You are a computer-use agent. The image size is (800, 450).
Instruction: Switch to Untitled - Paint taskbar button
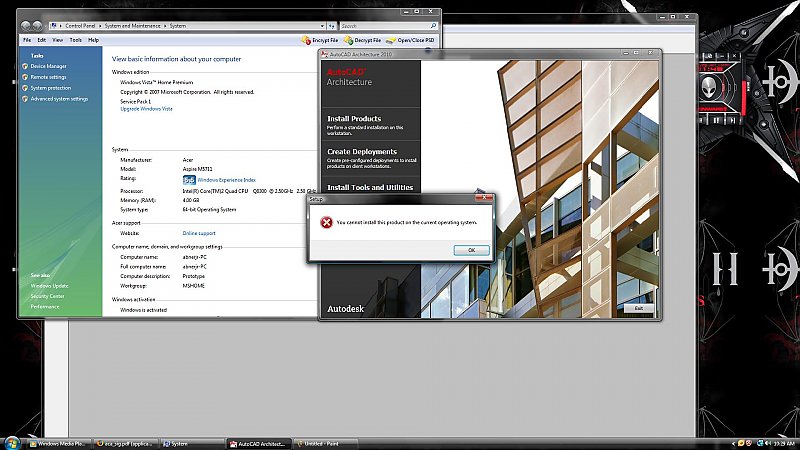pyautogui.click(x=326, y=444)
